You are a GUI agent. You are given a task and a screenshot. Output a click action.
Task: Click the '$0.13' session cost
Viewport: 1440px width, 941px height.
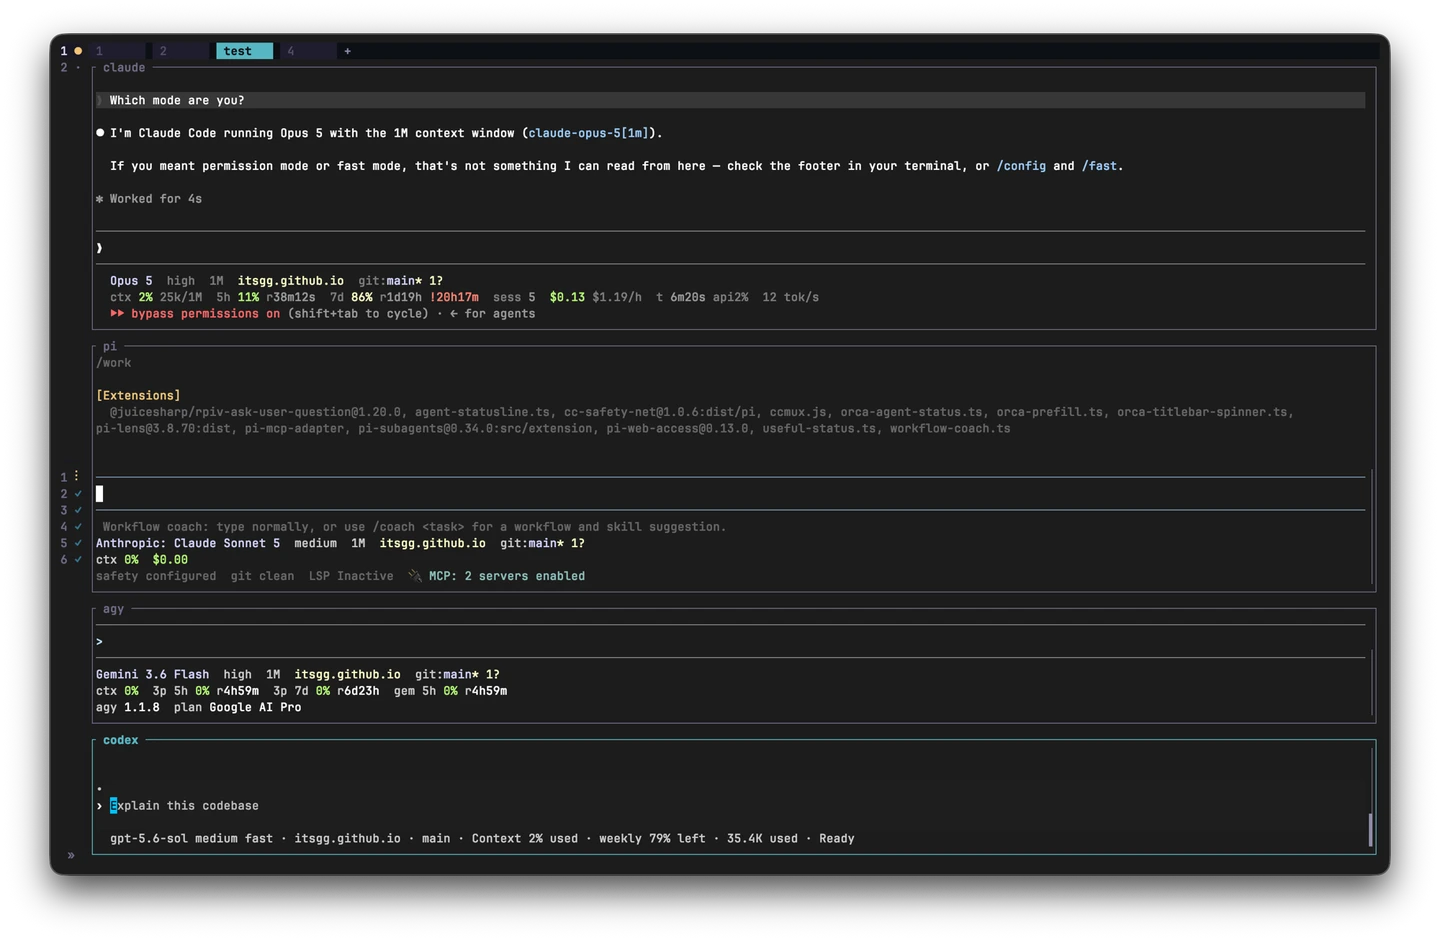click(x=567, y=297)
